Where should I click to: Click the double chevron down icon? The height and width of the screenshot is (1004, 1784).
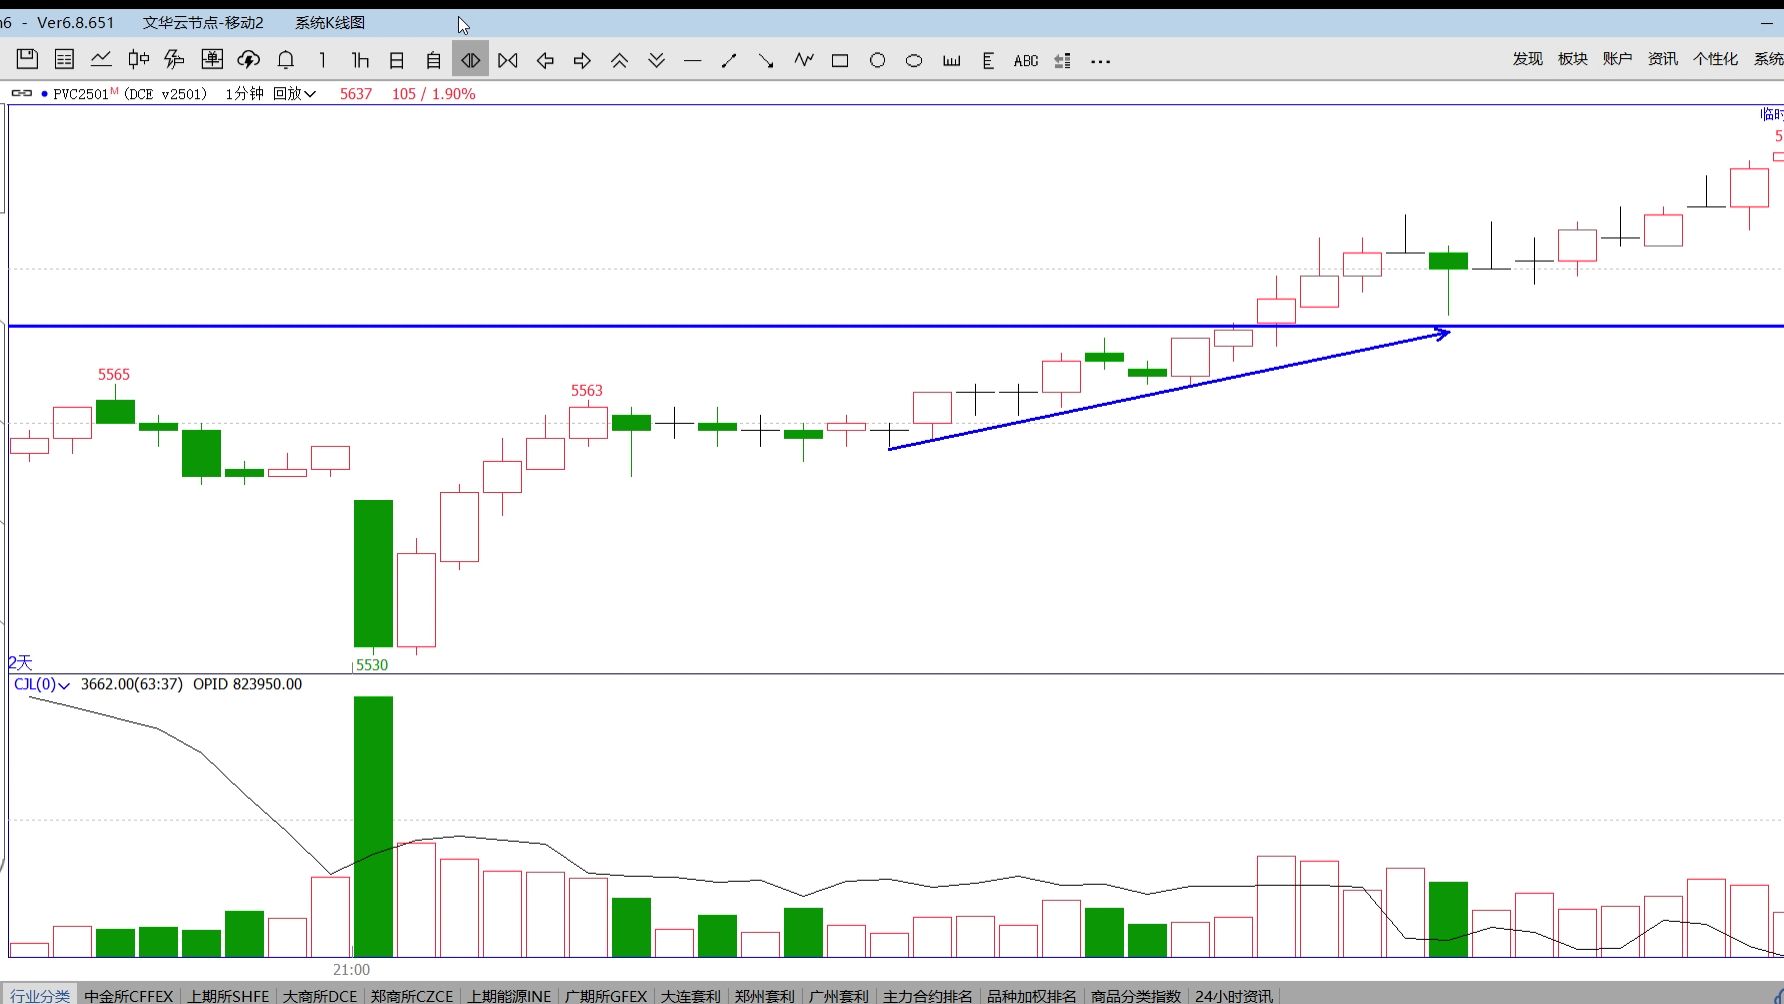(x=656, y=61)
